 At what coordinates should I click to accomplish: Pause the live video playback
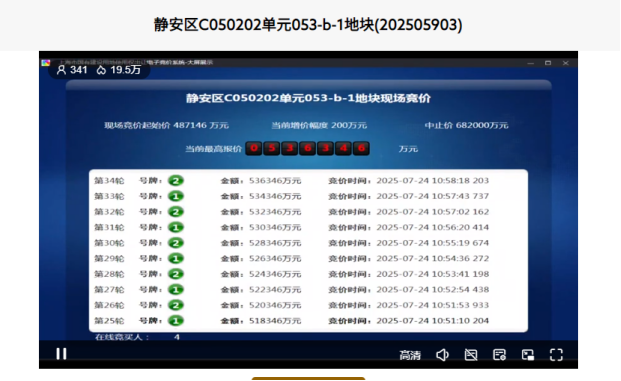point(61,354)
